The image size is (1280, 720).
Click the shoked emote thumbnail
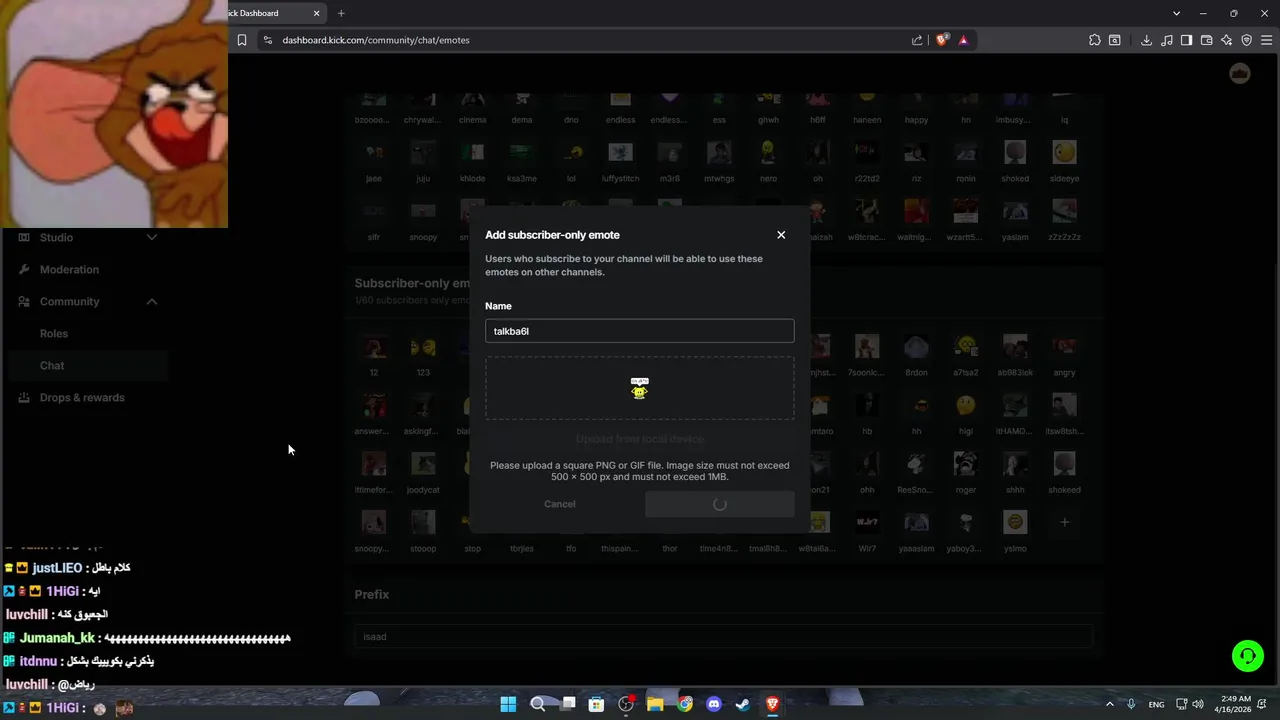click(x=1015, y=153)
